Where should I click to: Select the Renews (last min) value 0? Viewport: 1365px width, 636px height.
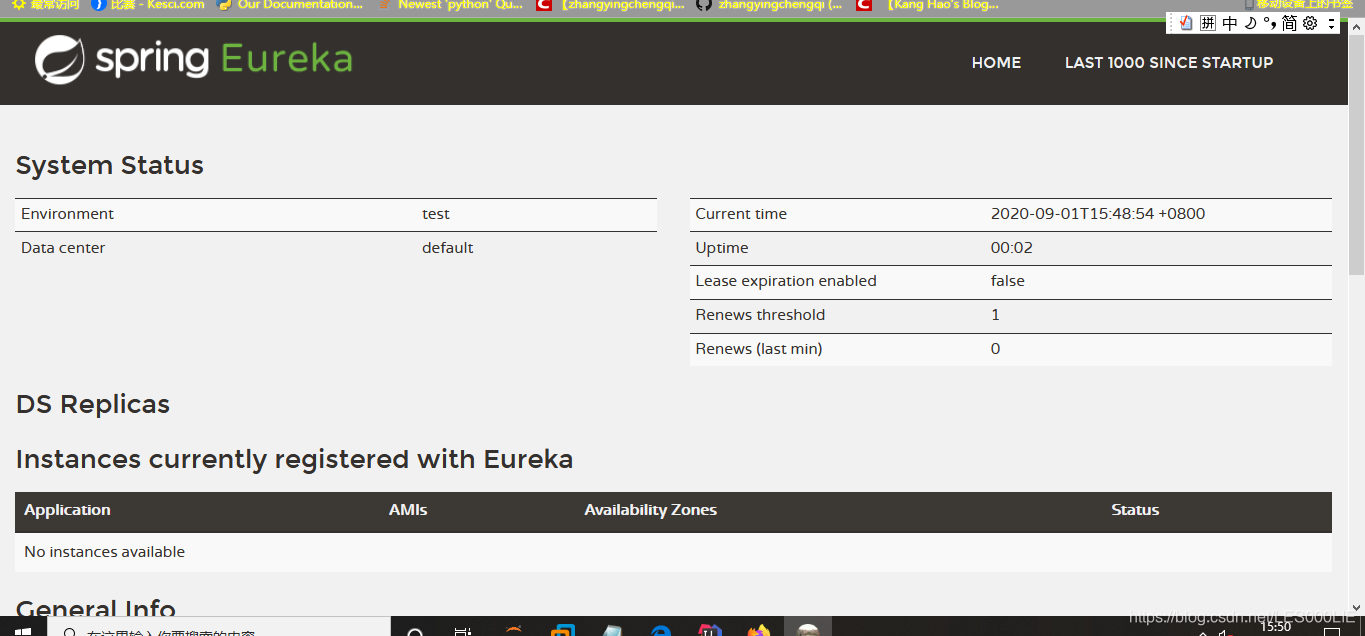(x=995, y=349)
